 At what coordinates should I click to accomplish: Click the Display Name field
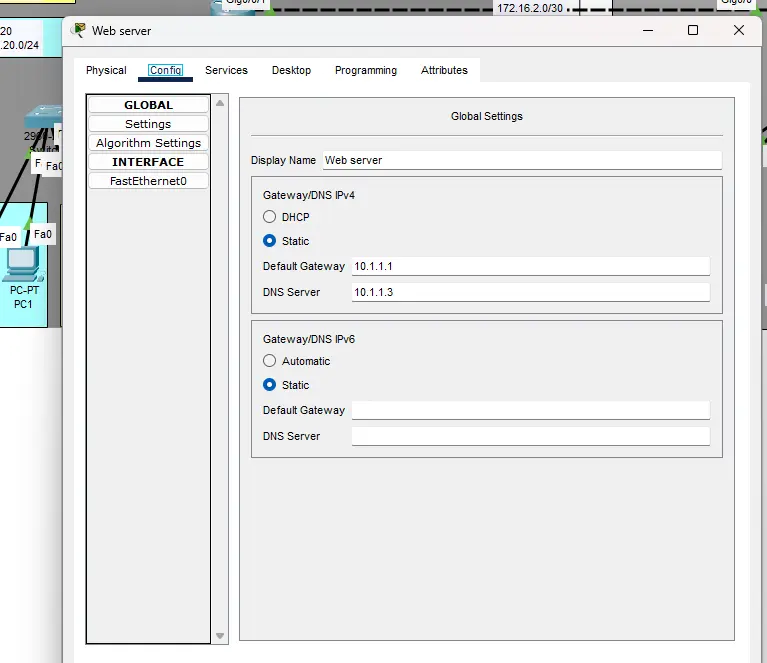coord(522,160)
